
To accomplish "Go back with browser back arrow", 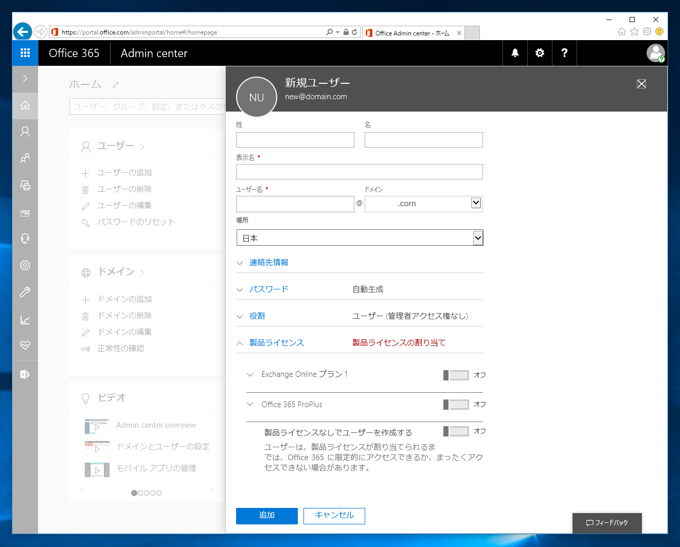I will tap(23, 32).
